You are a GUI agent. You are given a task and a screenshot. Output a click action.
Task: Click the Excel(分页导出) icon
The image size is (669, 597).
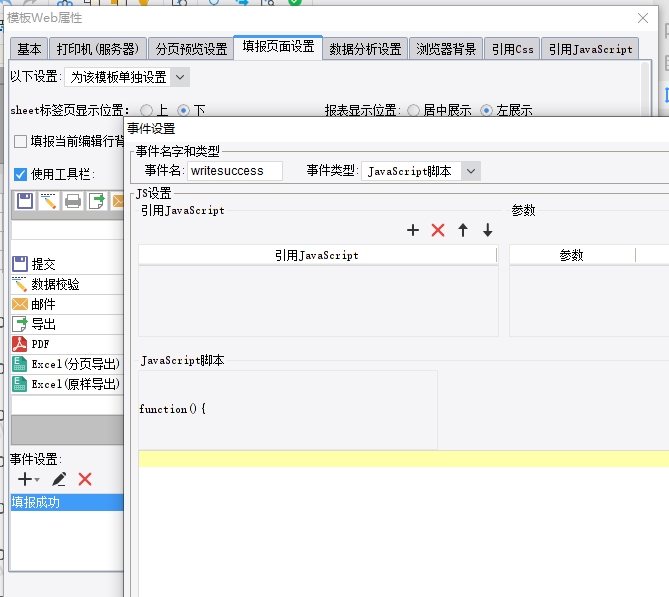(20, 364)
